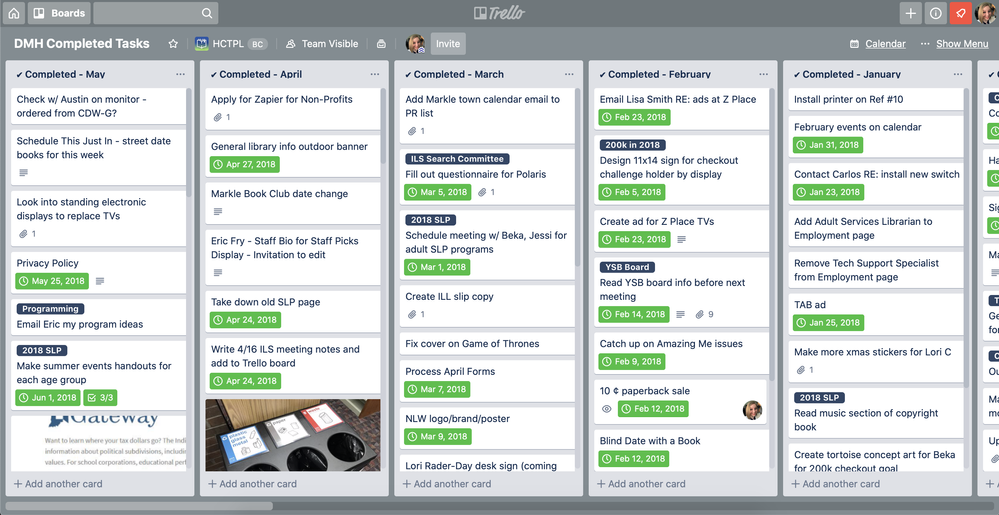
Task: Open the Calendar power-up link
Action: (877, 43)
